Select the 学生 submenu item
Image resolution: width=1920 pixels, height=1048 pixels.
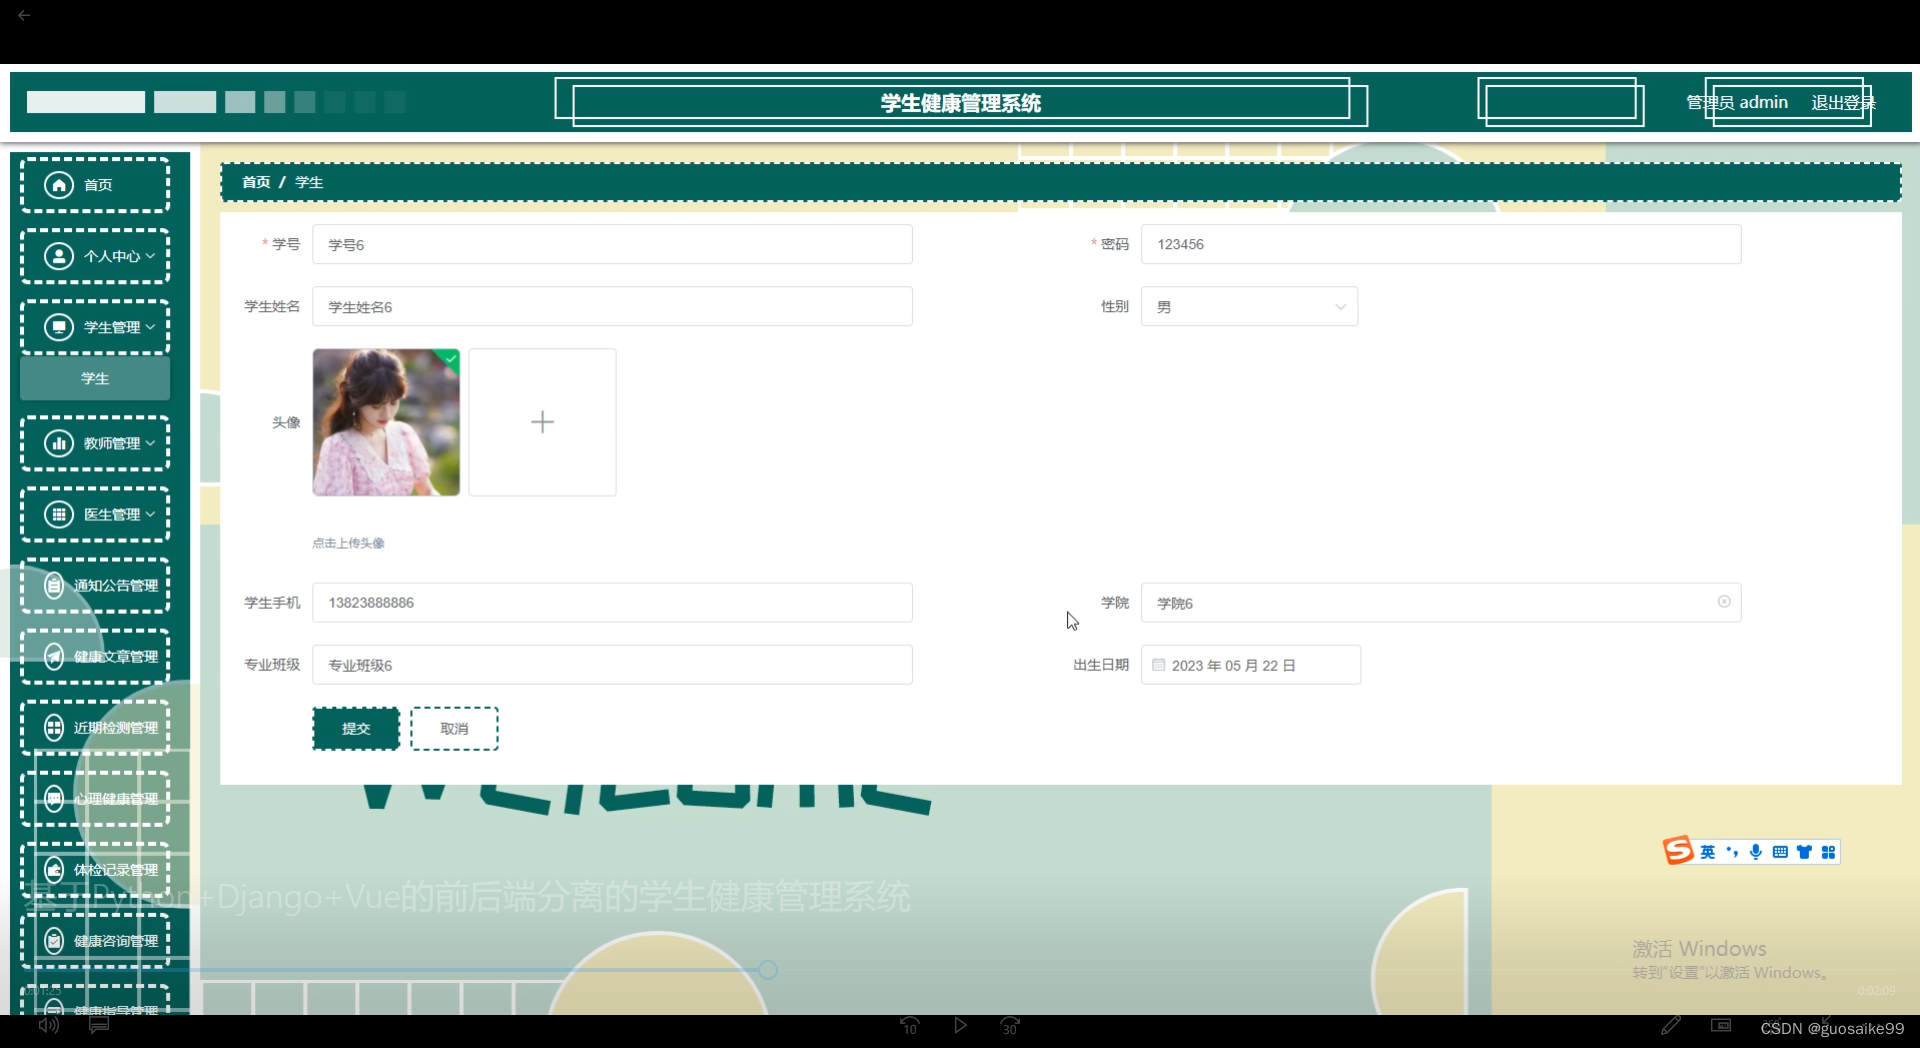coord(94,378)
